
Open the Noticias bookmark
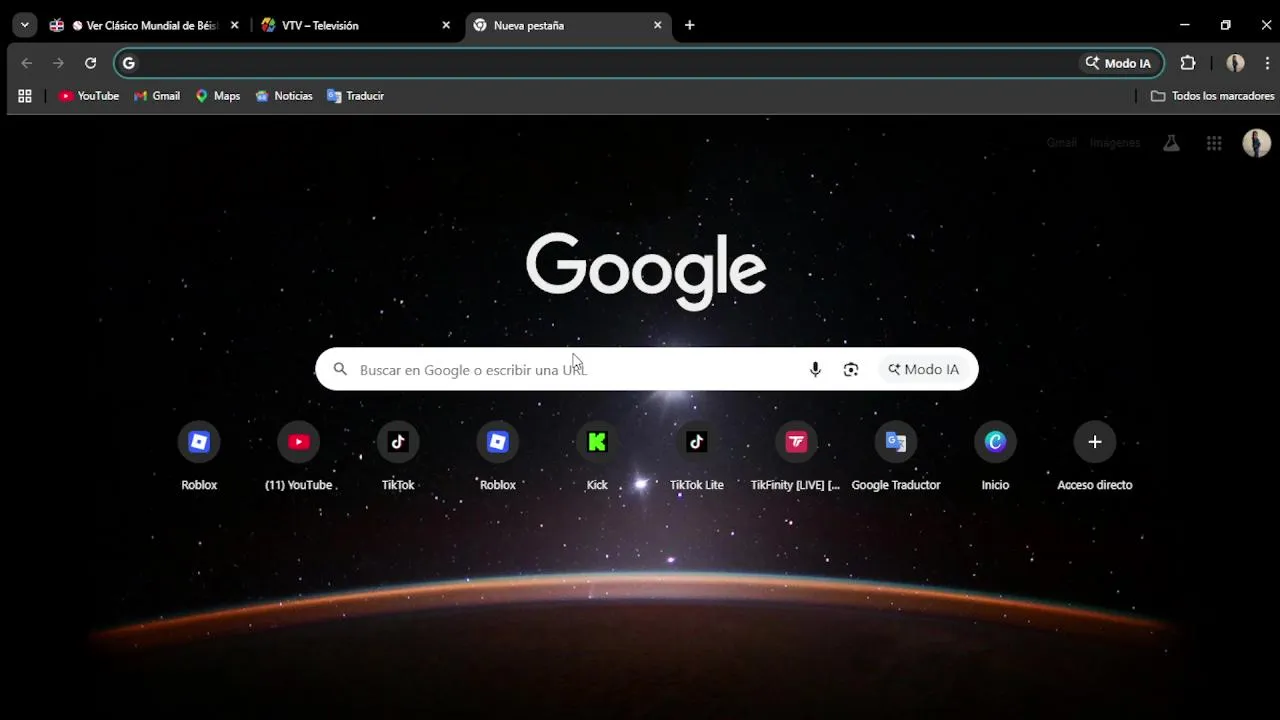pyautogui.click(x=284, y=96)
